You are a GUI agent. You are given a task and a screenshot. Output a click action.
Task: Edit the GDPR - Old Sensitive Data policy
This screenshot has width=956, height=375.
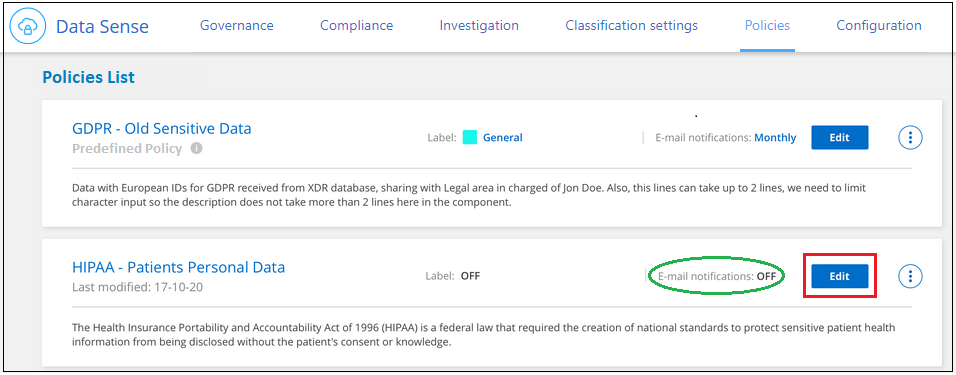840,138
